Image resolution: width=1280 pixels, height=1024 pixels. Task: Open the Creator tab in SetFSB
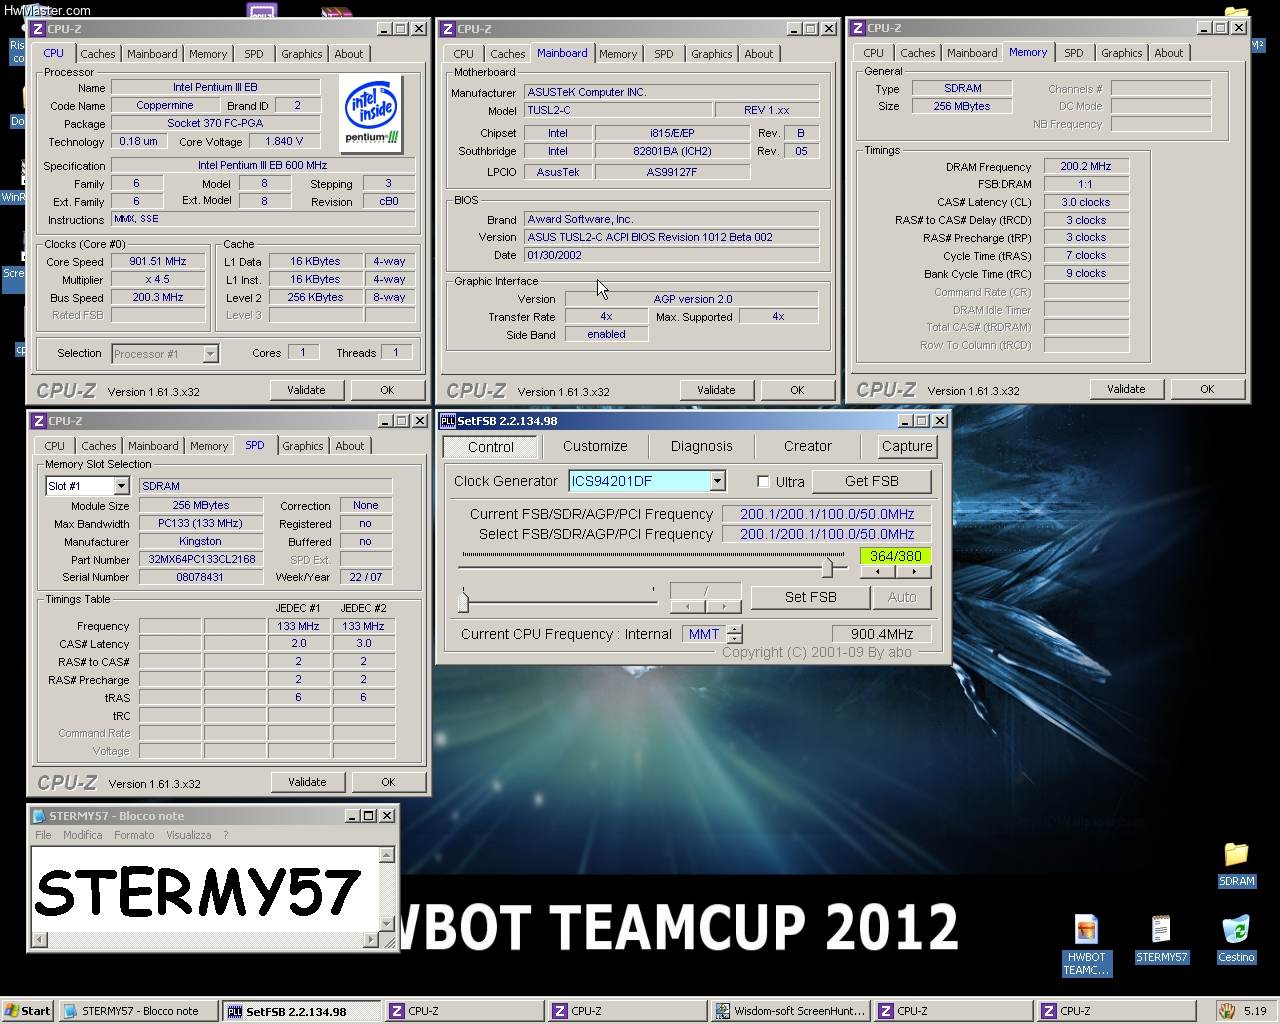(808, 447)
